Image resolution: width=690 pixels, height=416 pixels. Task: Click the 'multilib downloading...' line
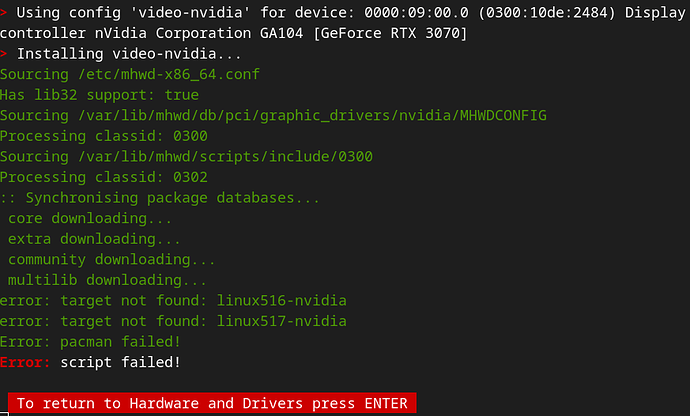107,280
